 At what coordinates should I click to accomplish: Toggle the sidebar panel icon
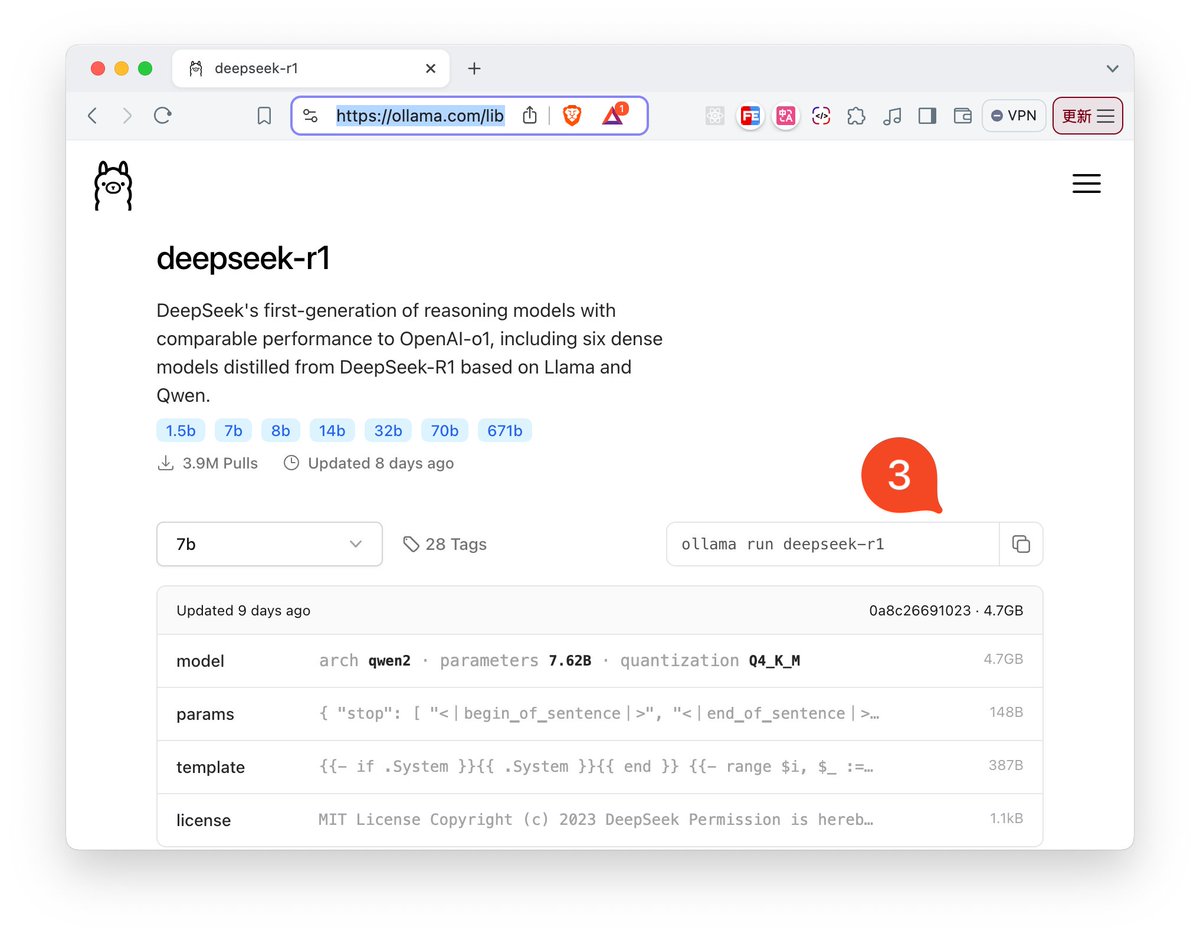tap(927, 115)
